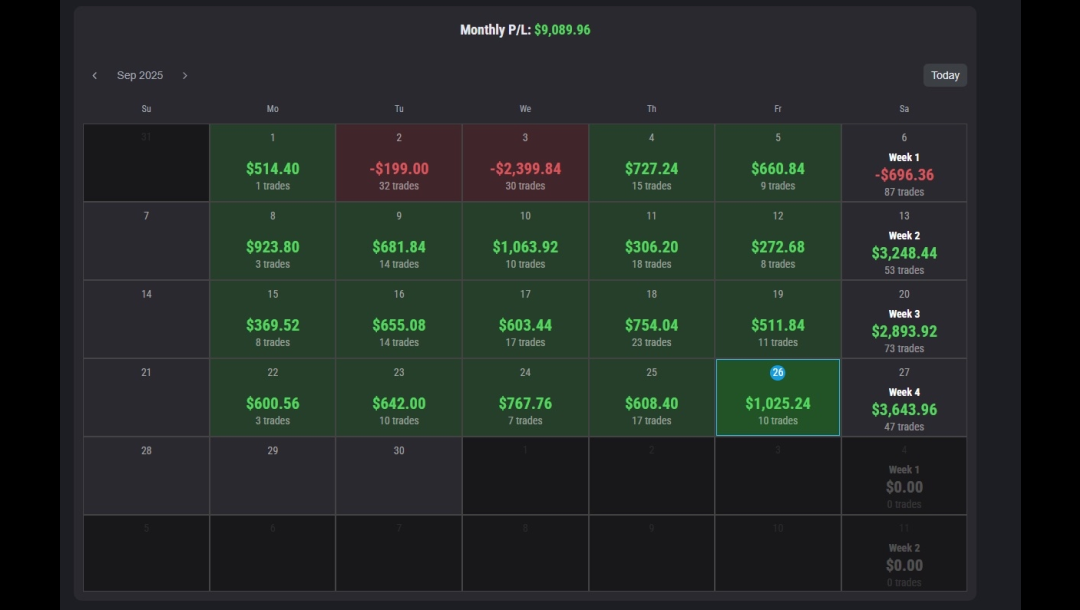Open September 11 with $306.20
Screen dimensions: 1080x610
[x=652, y=241]
